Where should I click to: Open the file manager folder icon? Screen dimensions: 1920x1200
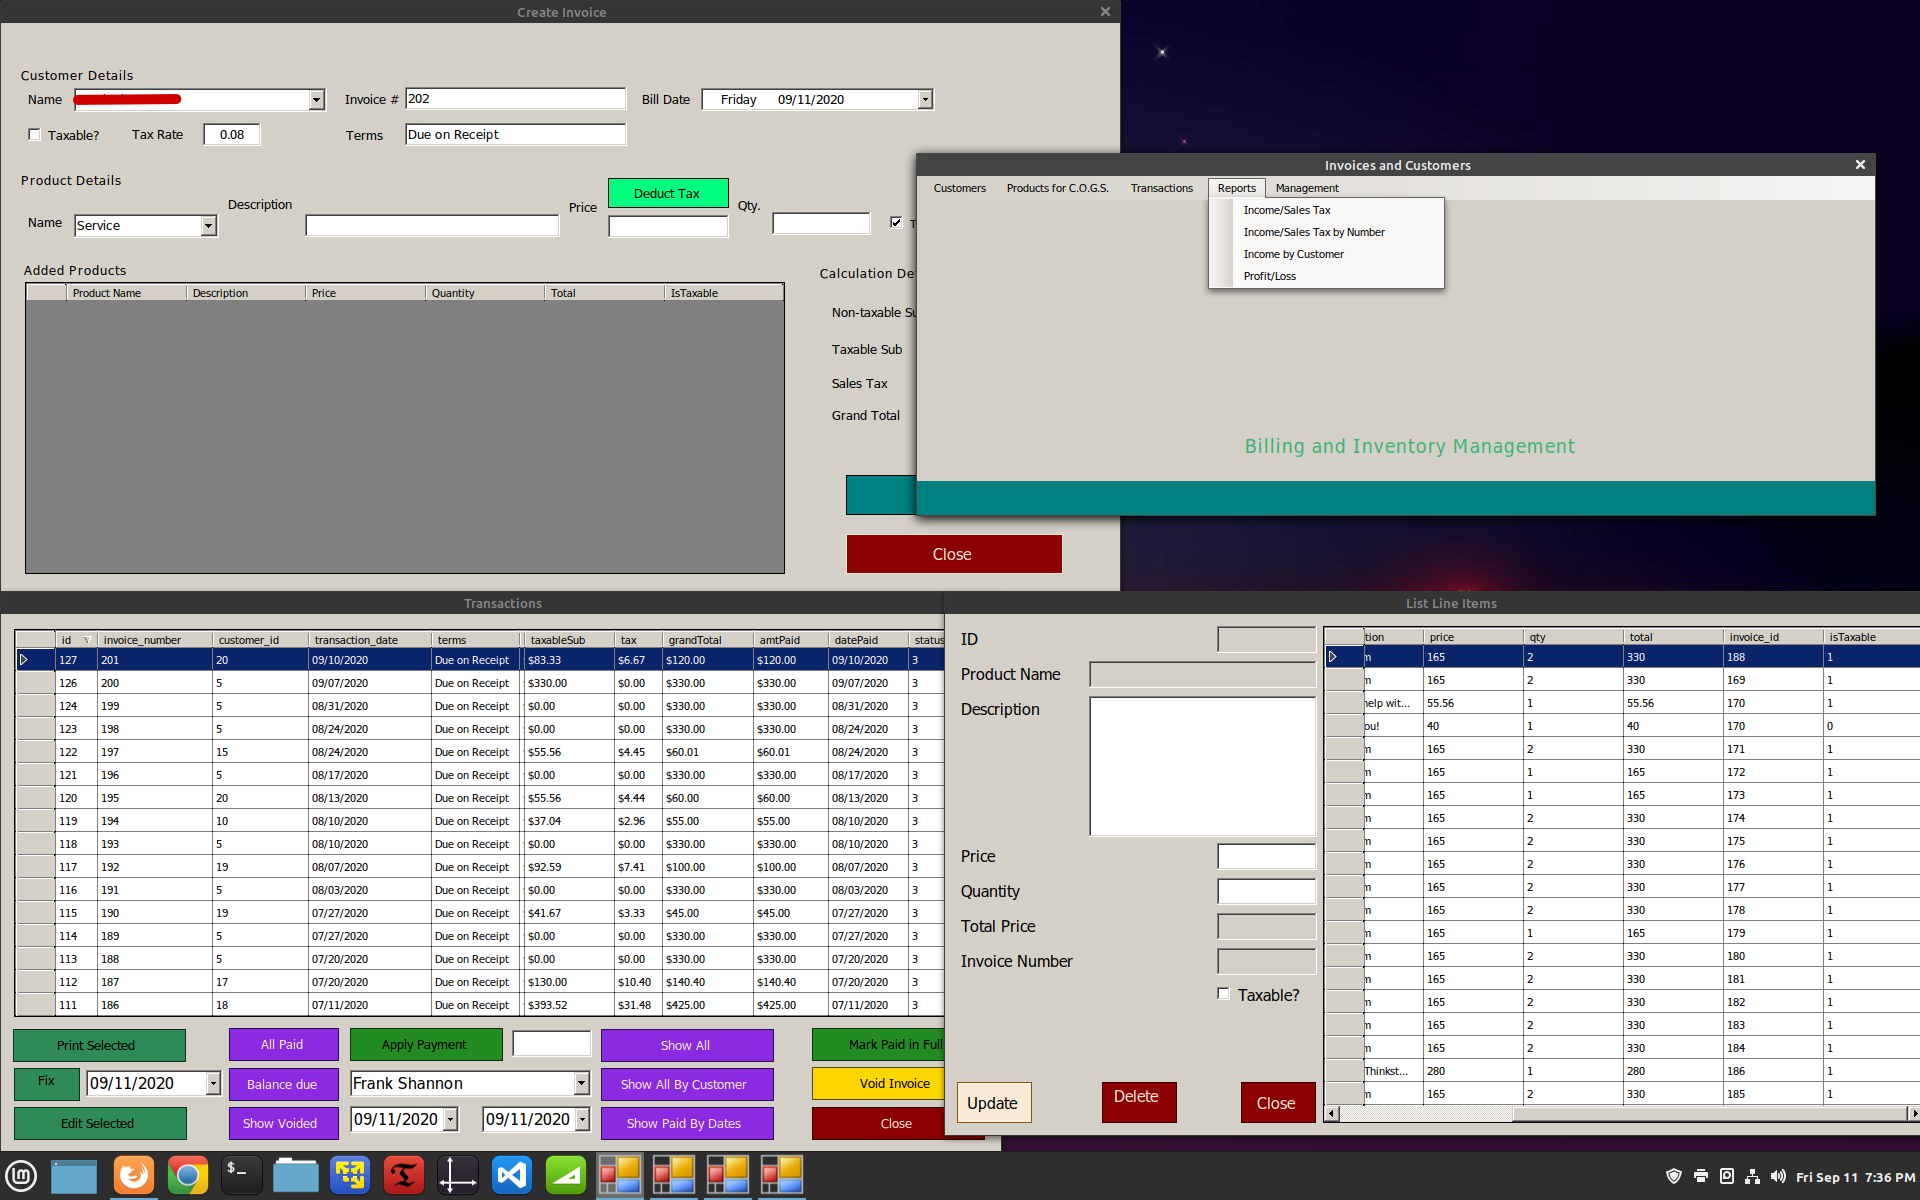(295, 1175)
